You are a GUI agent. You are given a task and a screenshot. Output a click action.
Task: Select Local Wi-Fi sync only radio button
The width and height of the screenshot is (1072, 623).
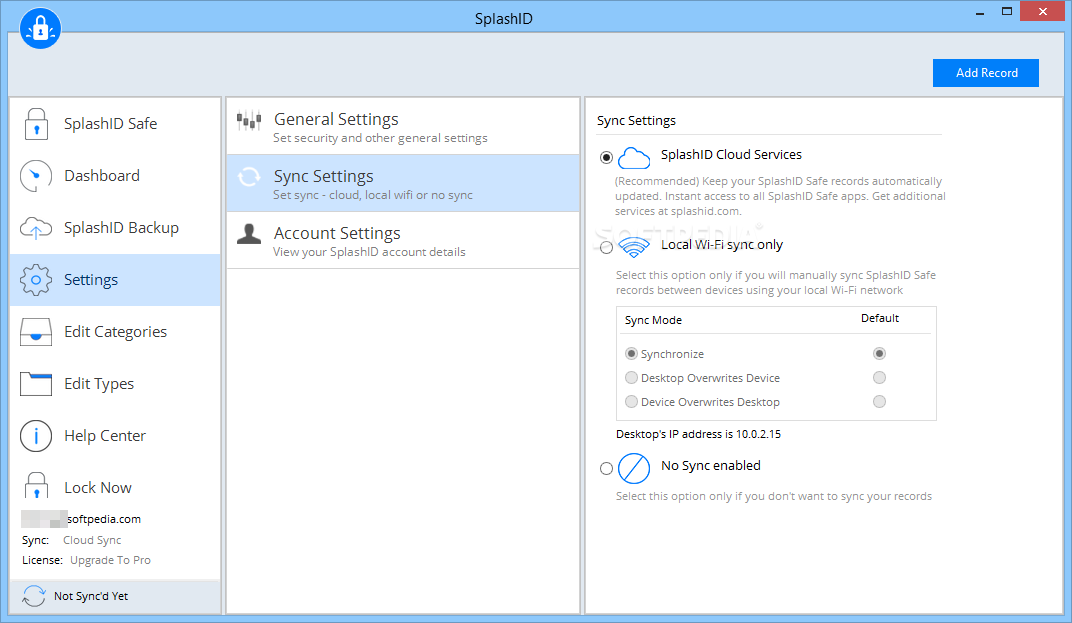tap(606, 248)
